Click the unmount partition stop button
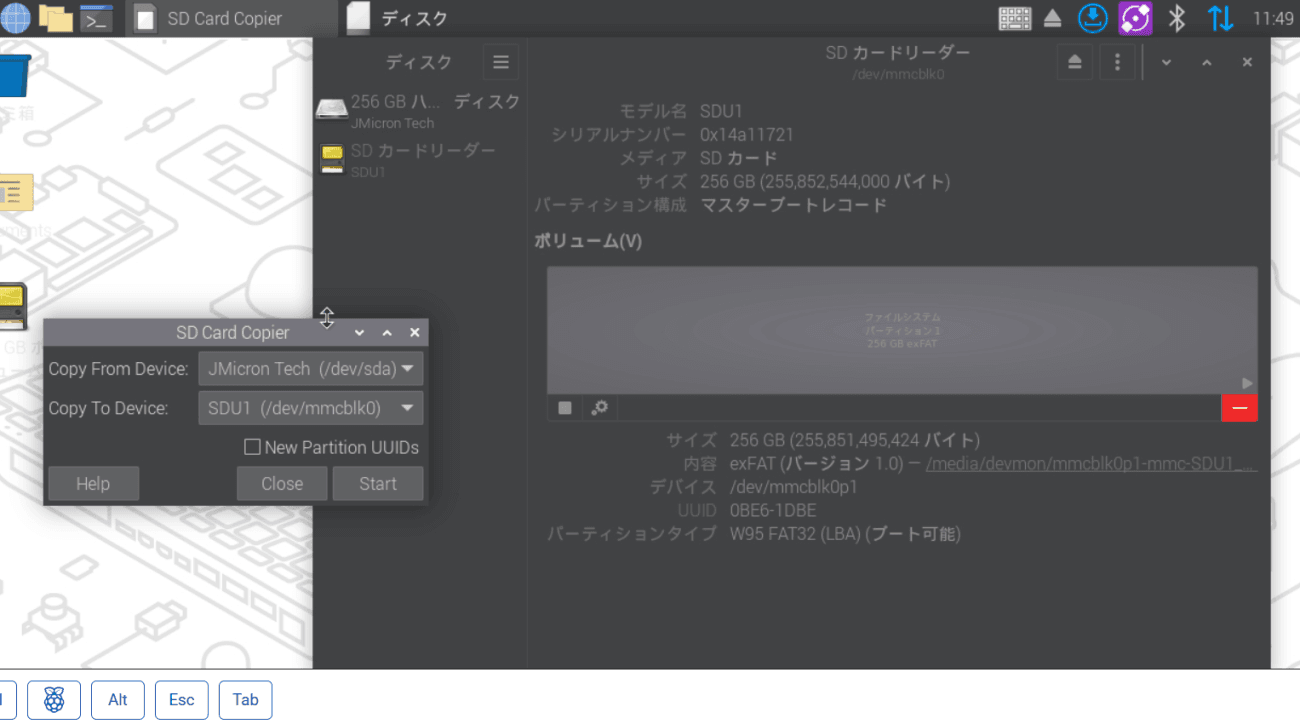Viewport: 1300px width, 724px height. [565, 408]
